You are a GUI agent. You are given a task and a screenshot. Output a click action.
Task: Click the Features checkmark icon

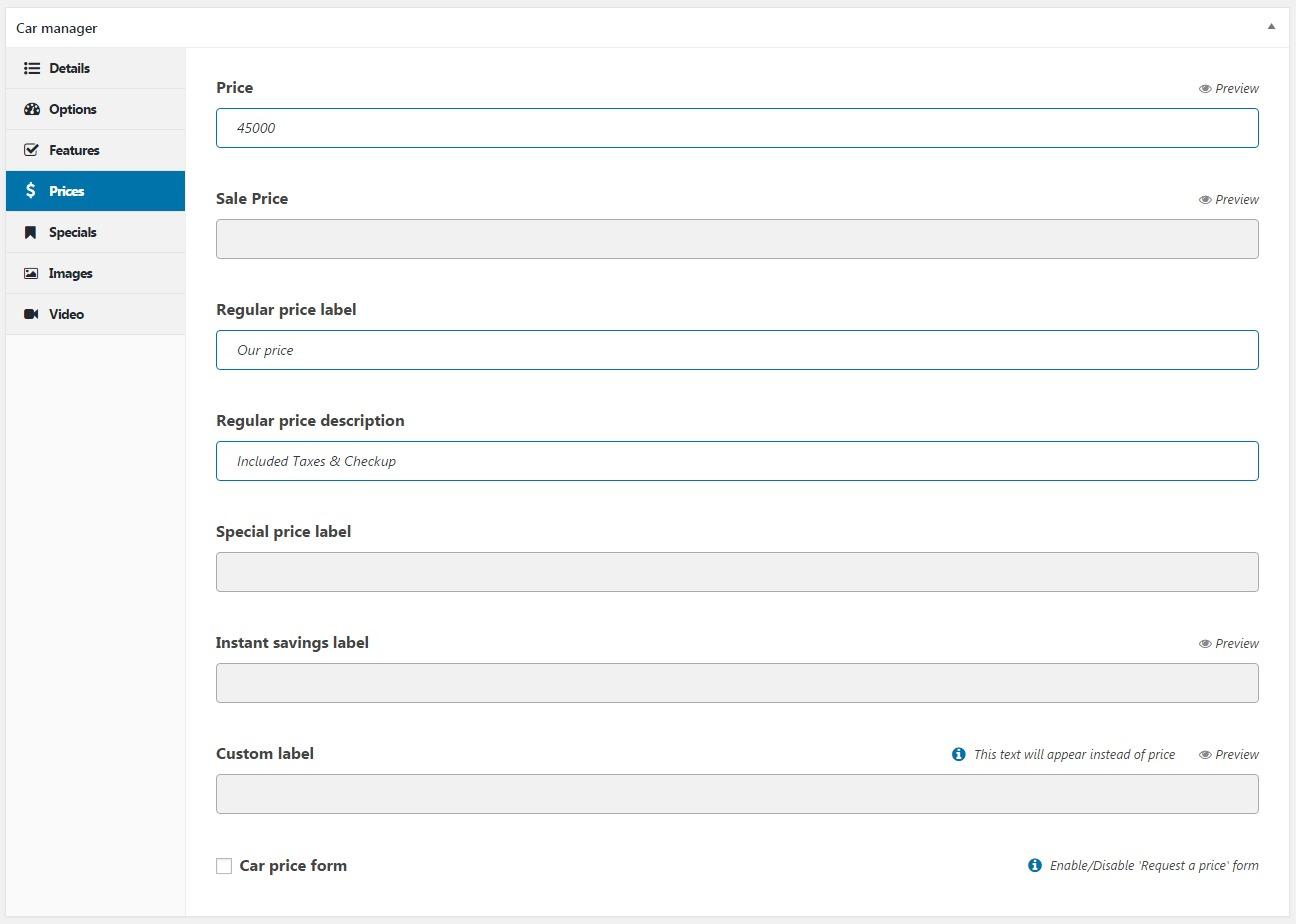pyautogui.click(x=32, y=151)
